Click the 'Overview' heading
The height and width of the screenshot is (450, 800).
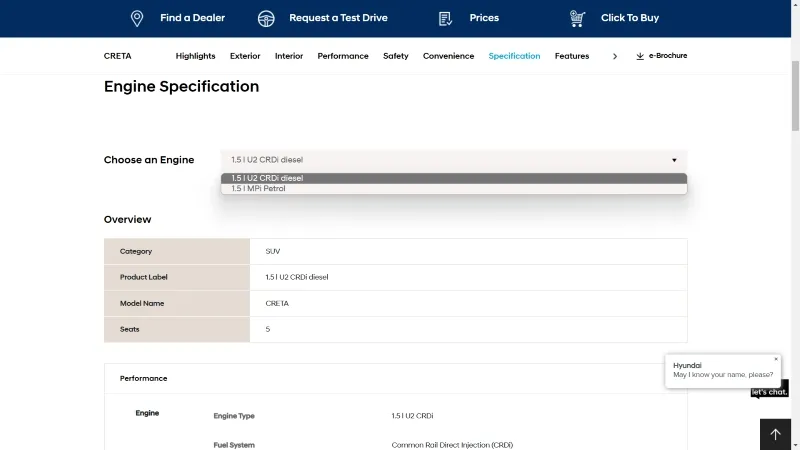(x=128, y=219)
